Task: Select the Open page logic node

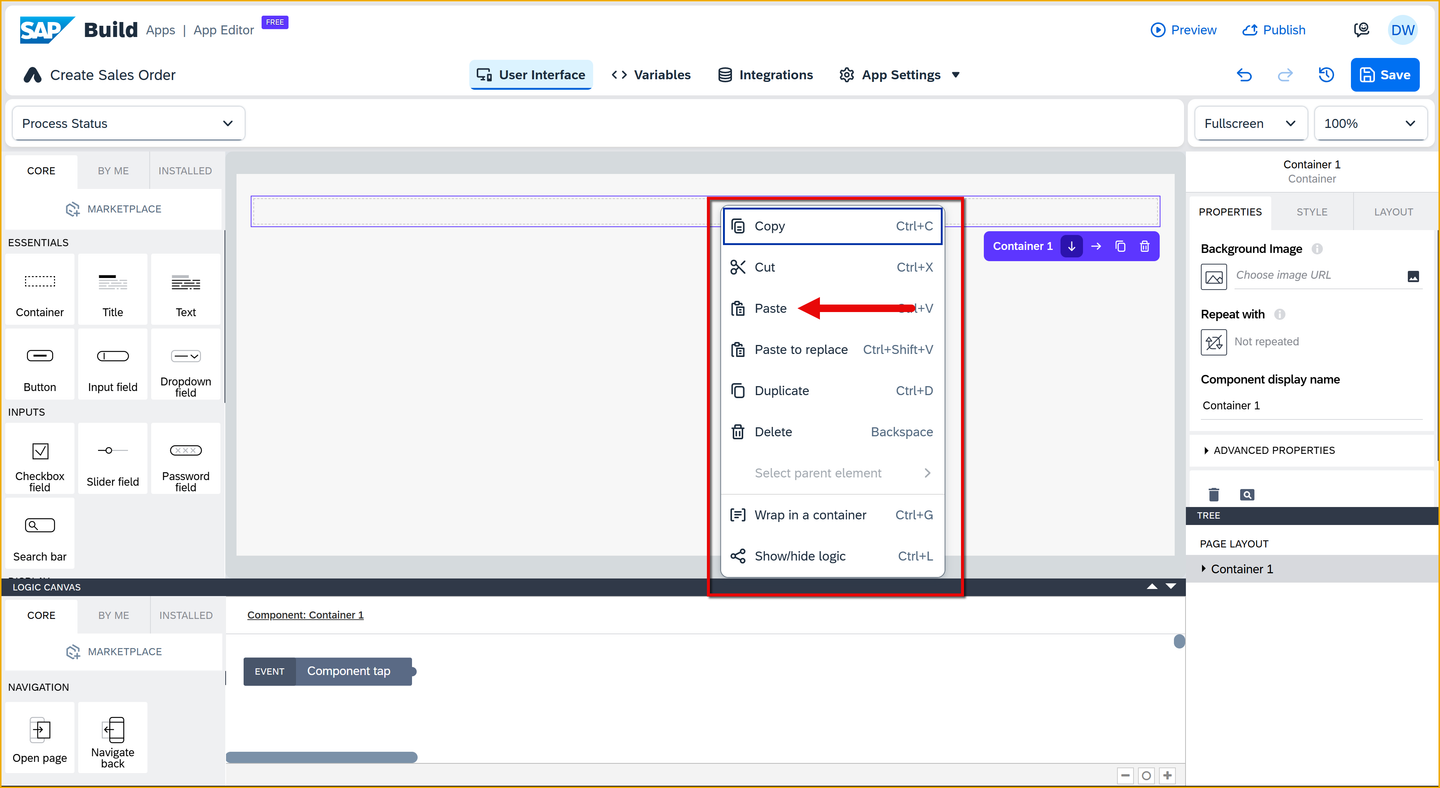Action: click(40, 737)
